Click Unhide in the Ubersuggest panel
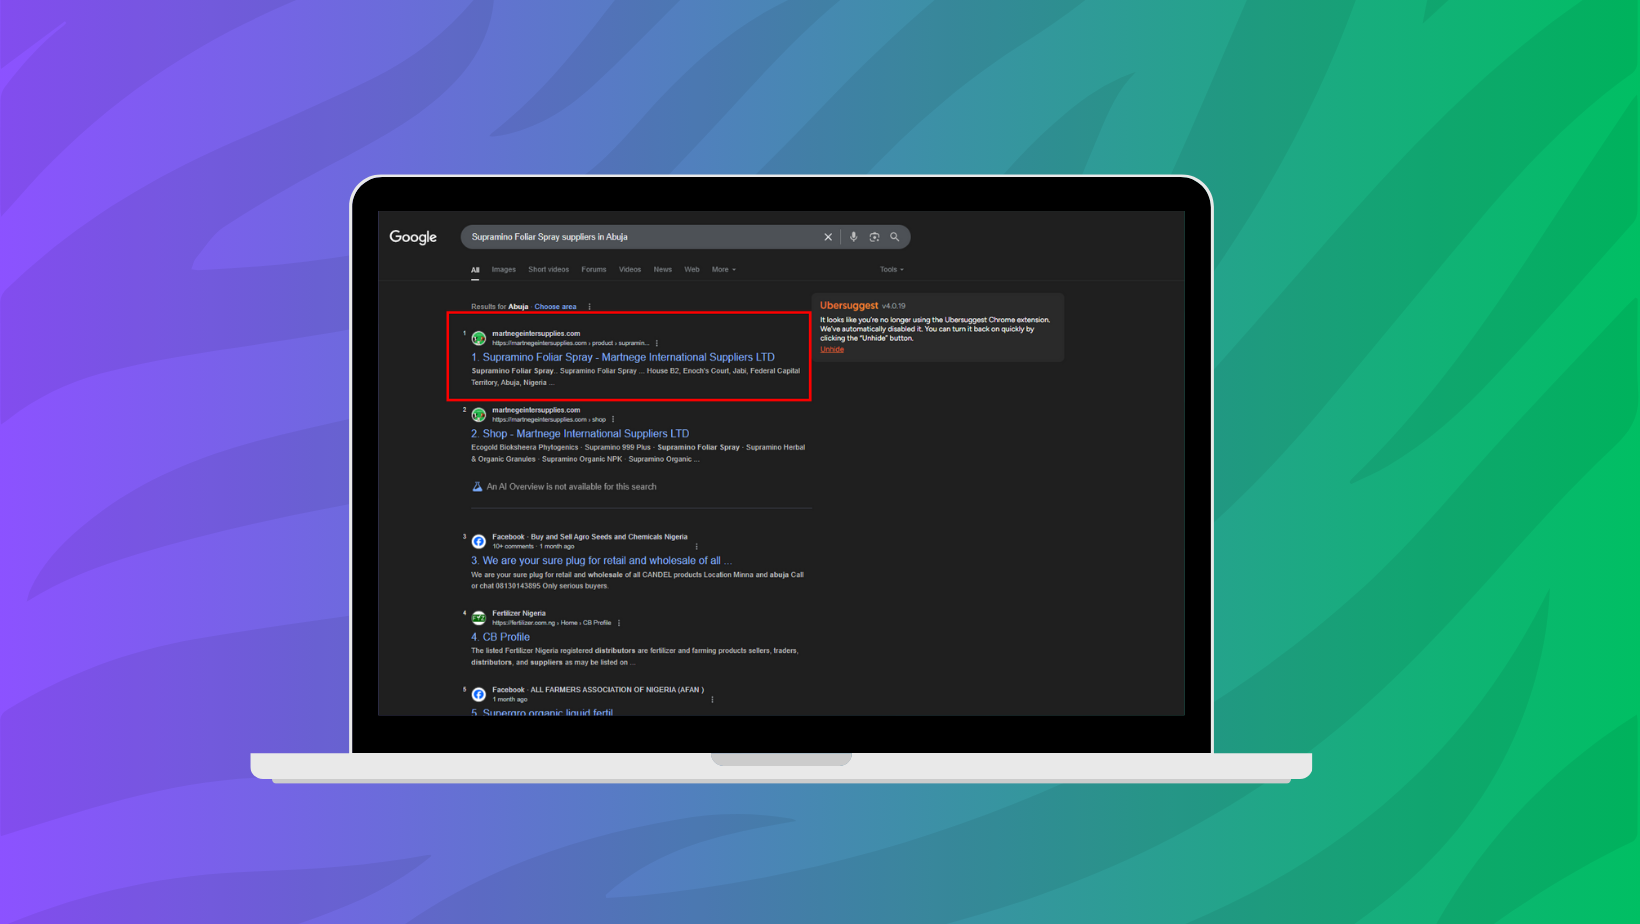The image size is (1640, 924). click(x=832, y=349)
